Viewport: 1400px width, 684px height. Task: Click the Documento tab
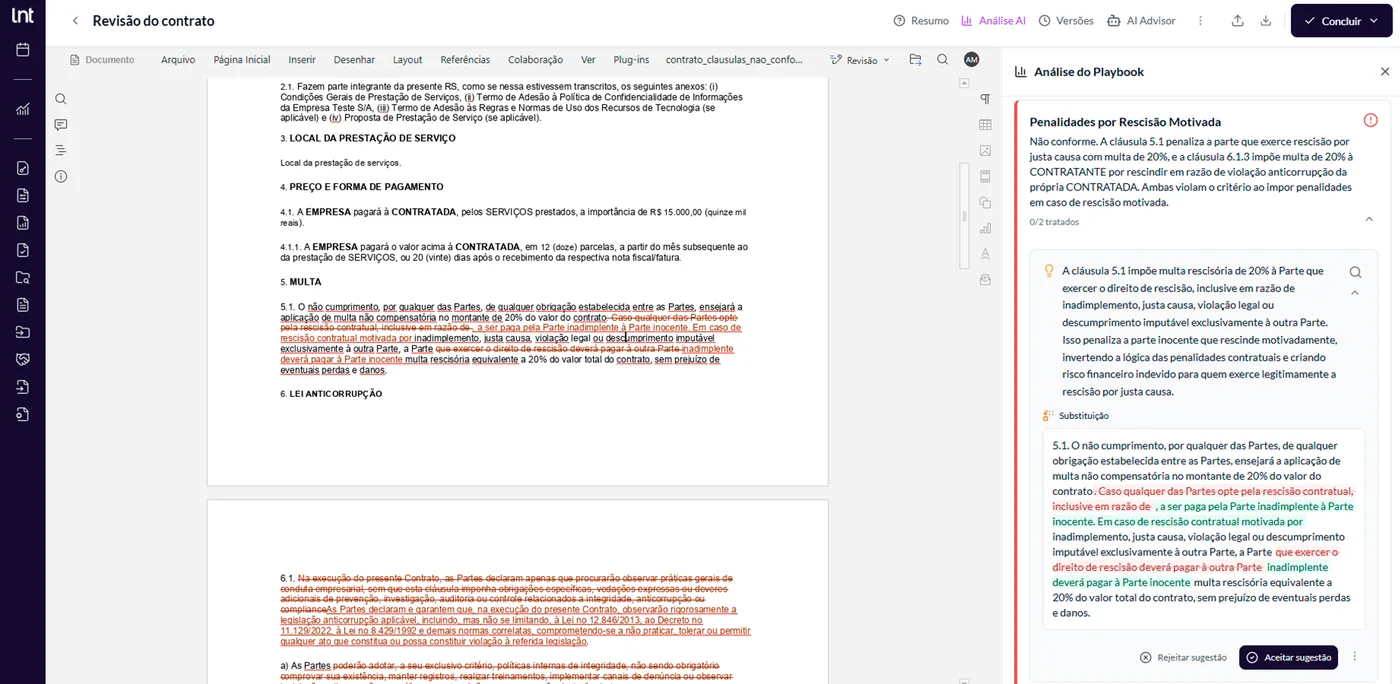(x=102, y=60)
